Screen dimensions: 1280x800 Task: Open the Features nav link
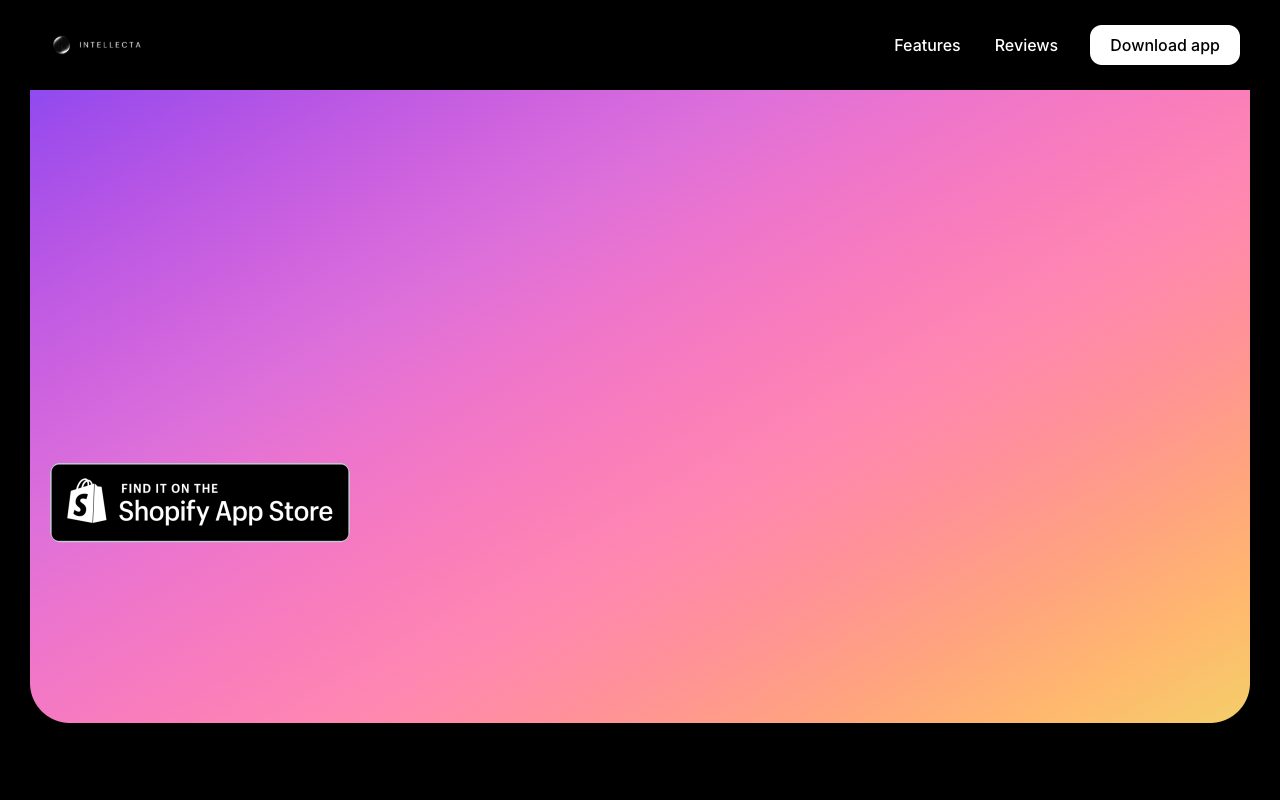(x=927, y=45)
